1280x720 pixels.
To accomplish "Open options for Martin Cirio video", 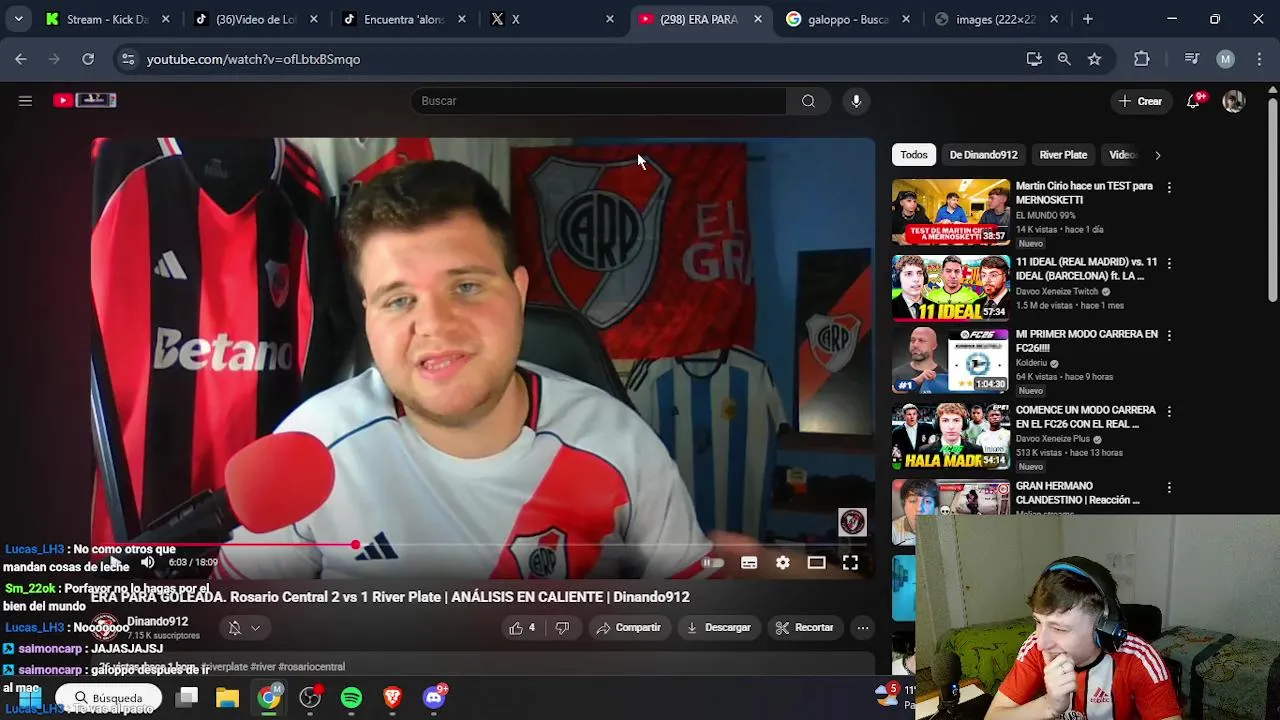I will coord(1169,187).
